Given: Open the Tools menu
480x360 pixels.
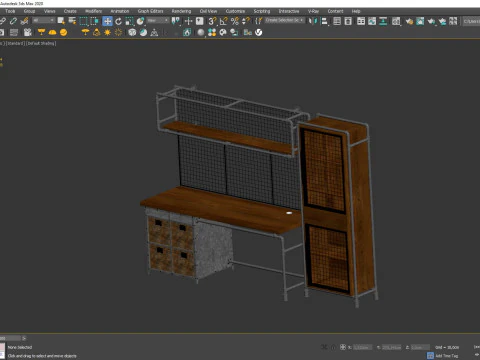Looking at the screenshot, I should (10, 11).
